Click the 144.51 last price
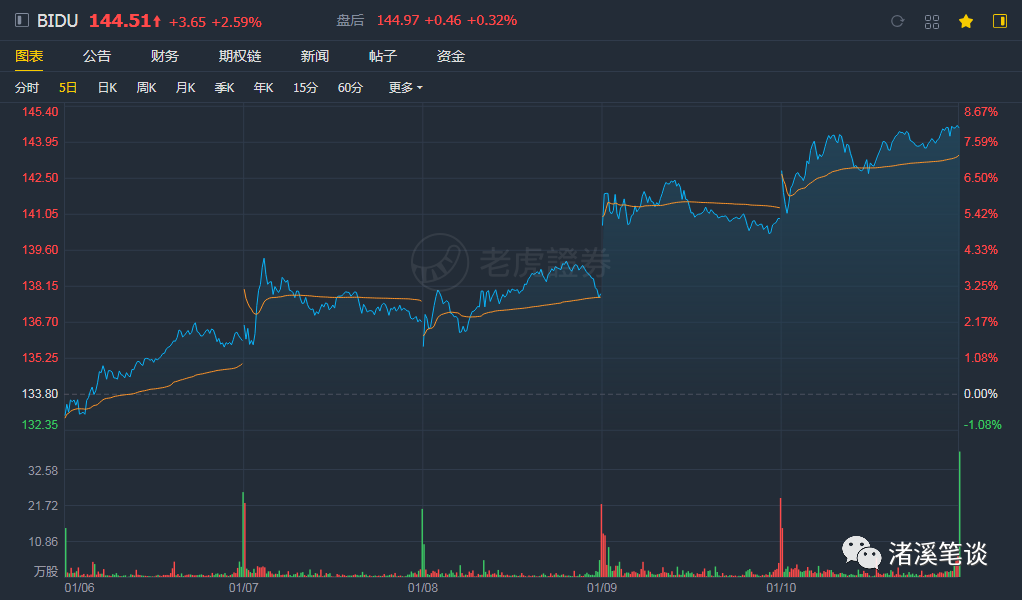This screenshot has width=1022, height=600. tap(120, 21)
